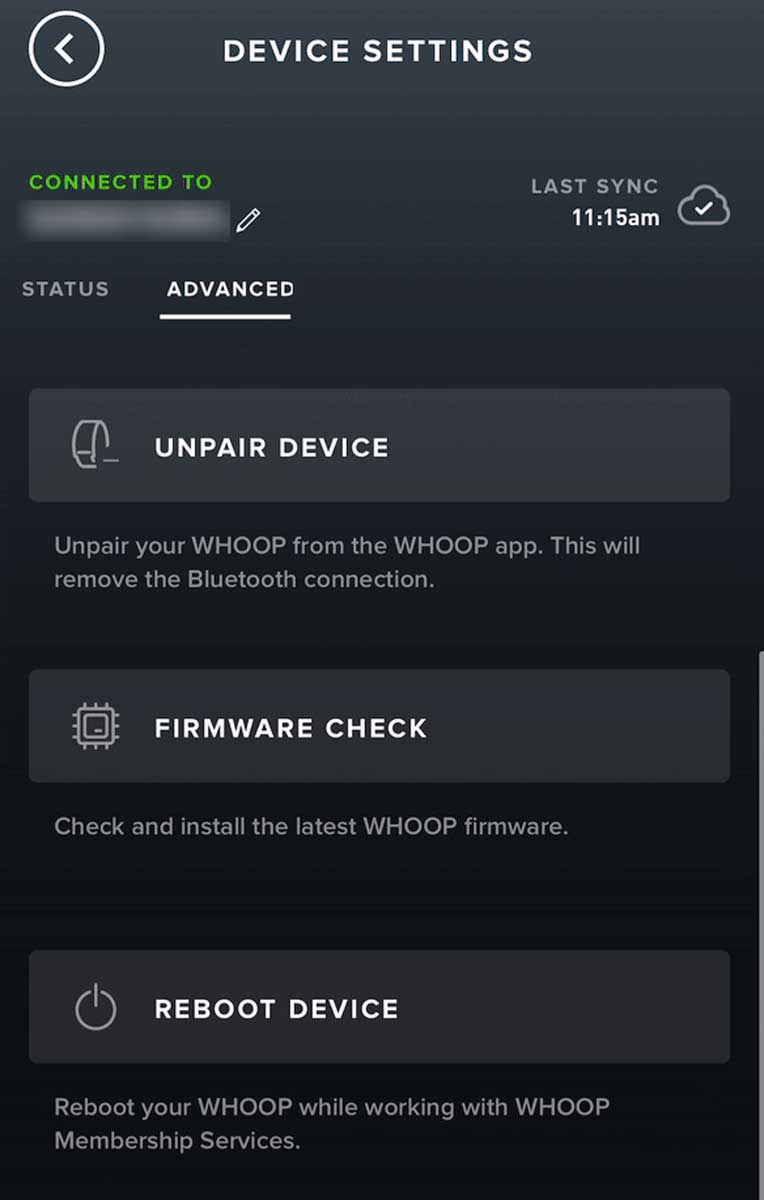Screen dimensions: 764x1200
Task: Click the blurred connected device name
Action: [x=125, y=222]
